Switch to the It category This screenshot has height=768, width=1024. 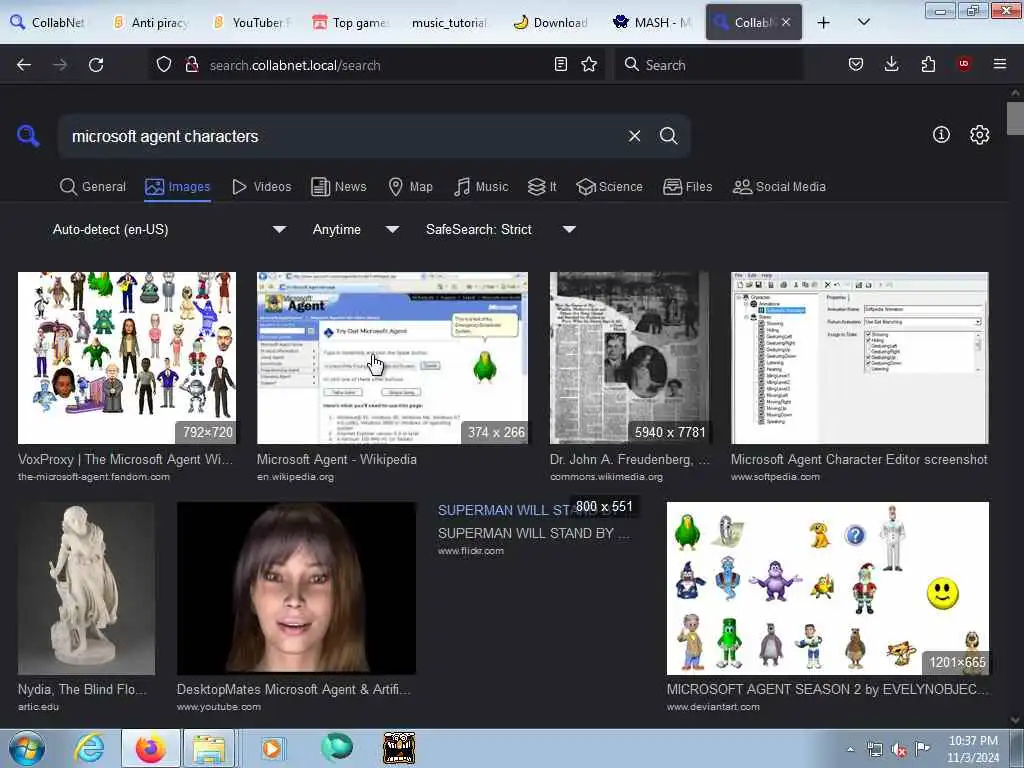click(x=542, y=187)
